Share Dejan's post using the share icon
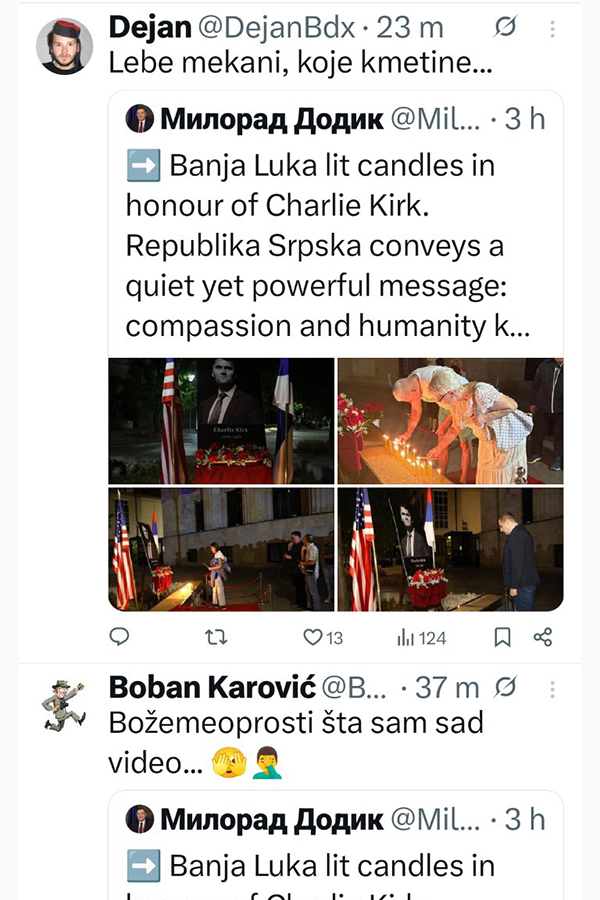600x900 pixels. [x=543, y=637]
